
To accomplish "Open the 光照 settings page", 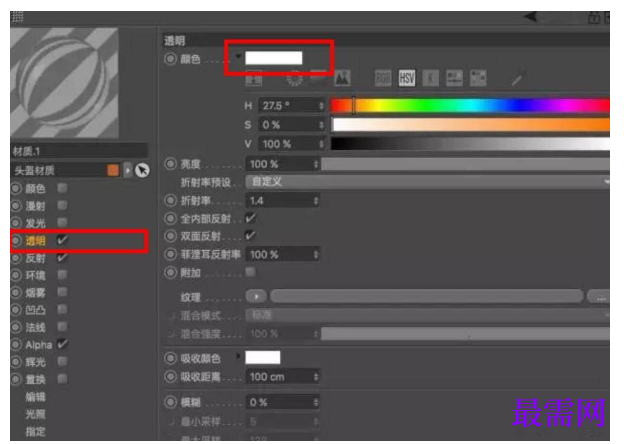I will coord(35,414).
